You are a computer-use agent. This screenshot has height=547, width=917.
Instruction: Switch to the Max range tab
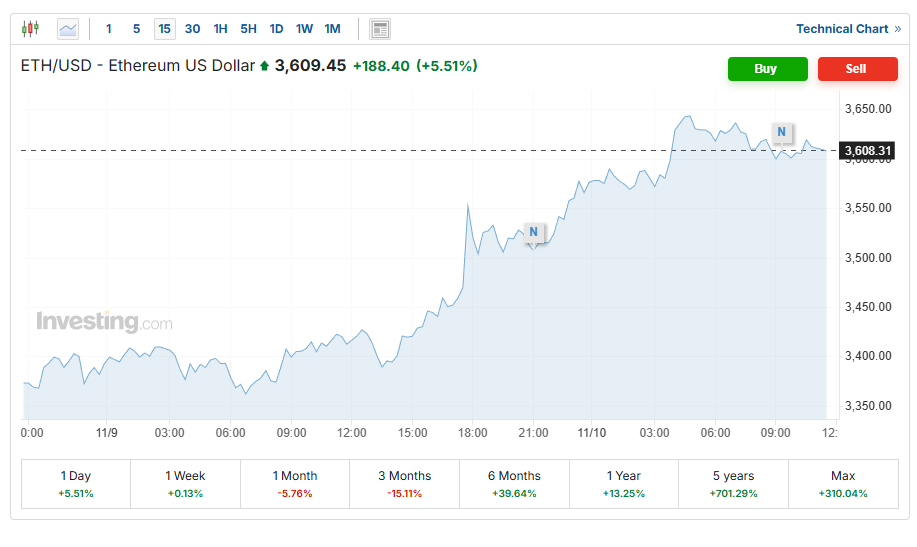point(842,484)
